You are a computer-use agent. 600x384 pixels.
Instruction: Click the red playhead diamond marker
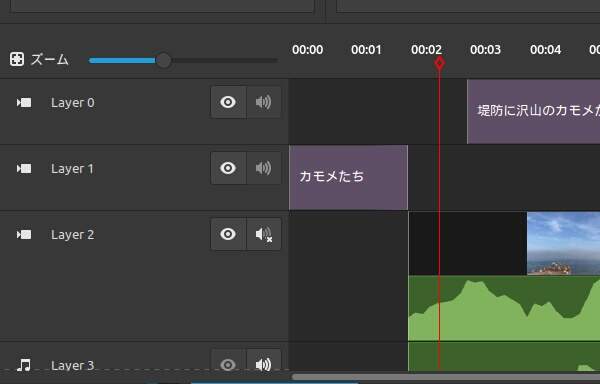[440, 63]
